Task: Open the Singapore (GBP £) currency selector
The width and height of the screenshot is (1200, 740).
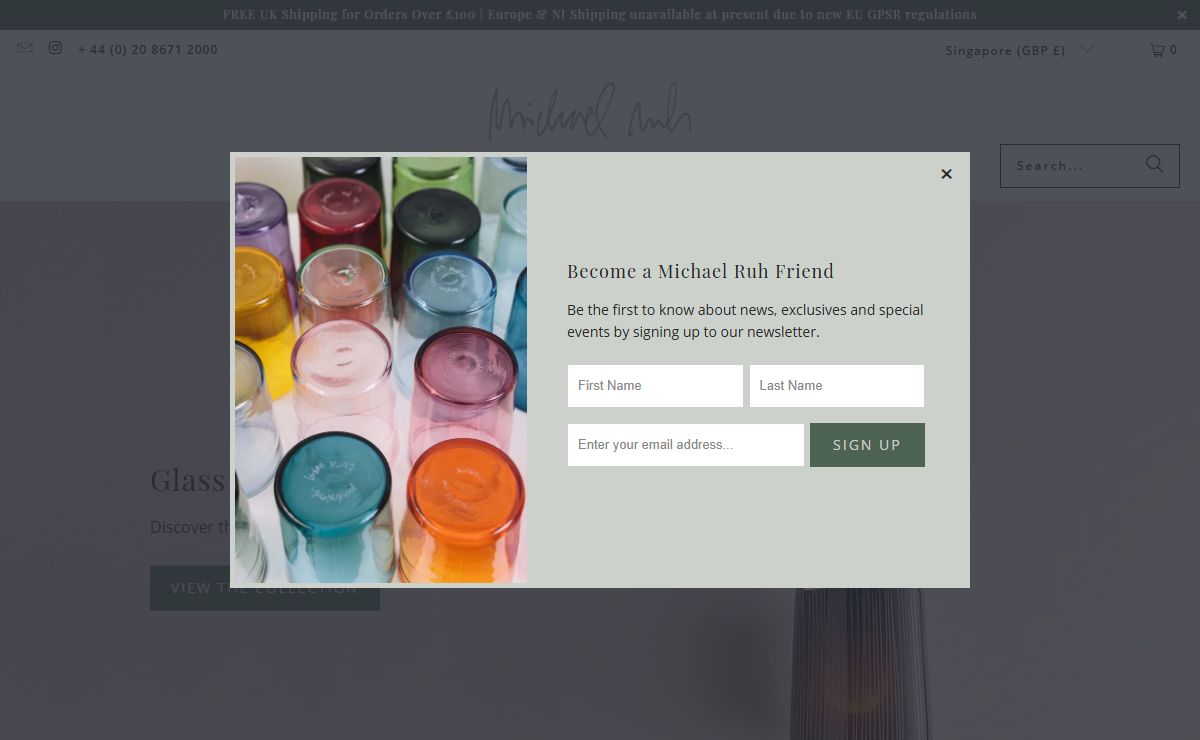Action: tap(1005, 50)
